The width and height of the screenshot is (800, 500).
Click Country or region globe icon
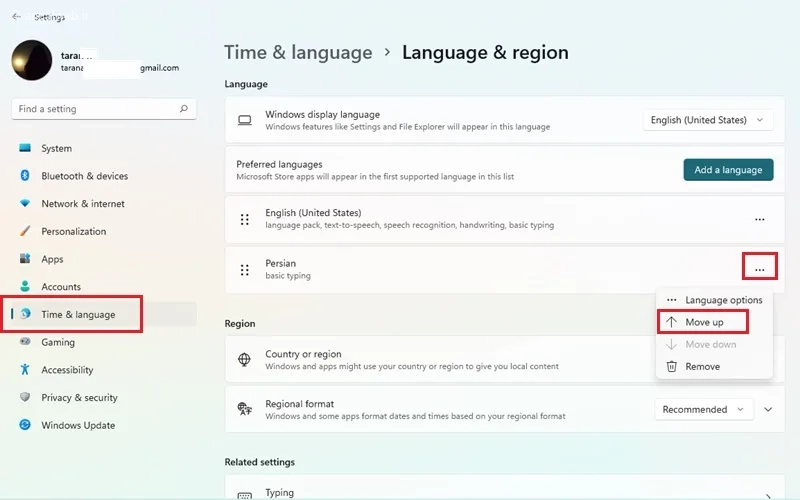[244, 360]
